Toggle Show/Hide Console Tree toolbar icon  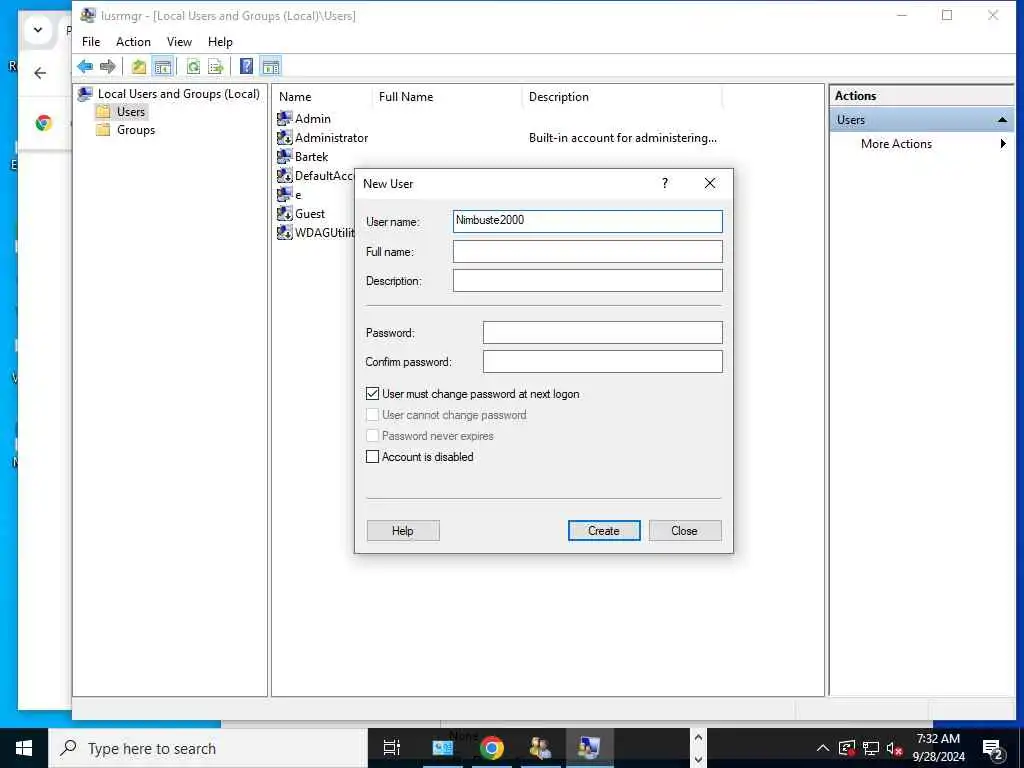[x=163, y=66]
